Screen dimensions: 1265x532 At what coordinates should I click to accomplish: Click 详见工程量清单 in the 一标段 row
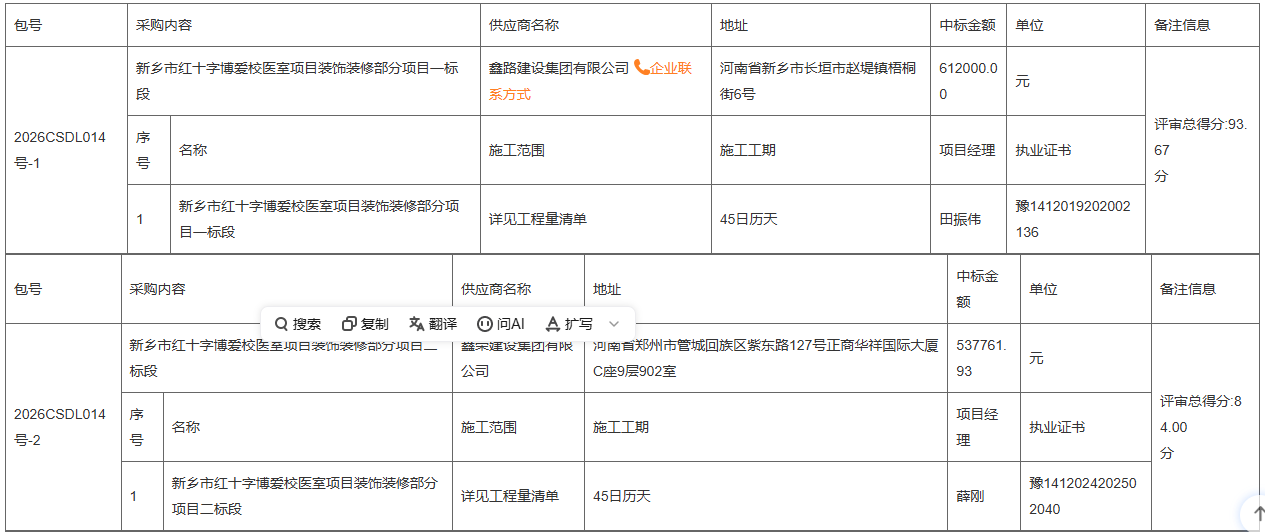pos(538,219)
